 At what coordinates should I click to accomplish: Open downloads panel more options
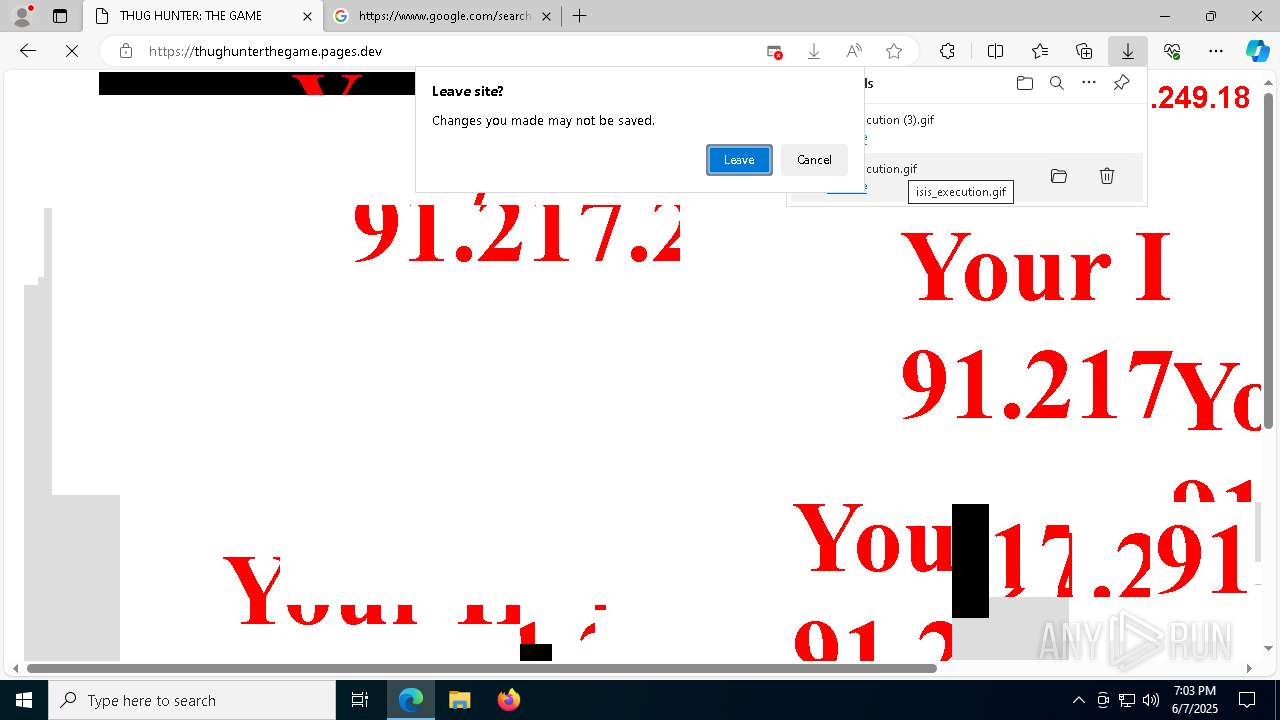(1089, 83)
